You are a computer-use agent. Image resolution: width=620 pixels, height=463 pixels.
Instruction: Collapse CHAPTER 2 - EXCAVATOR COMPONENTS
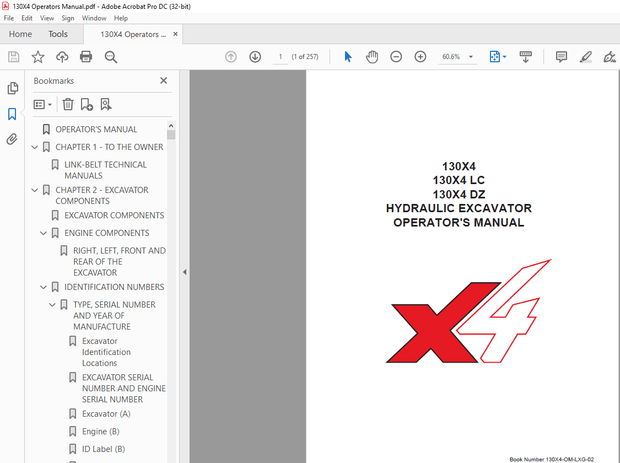point(35,190)
